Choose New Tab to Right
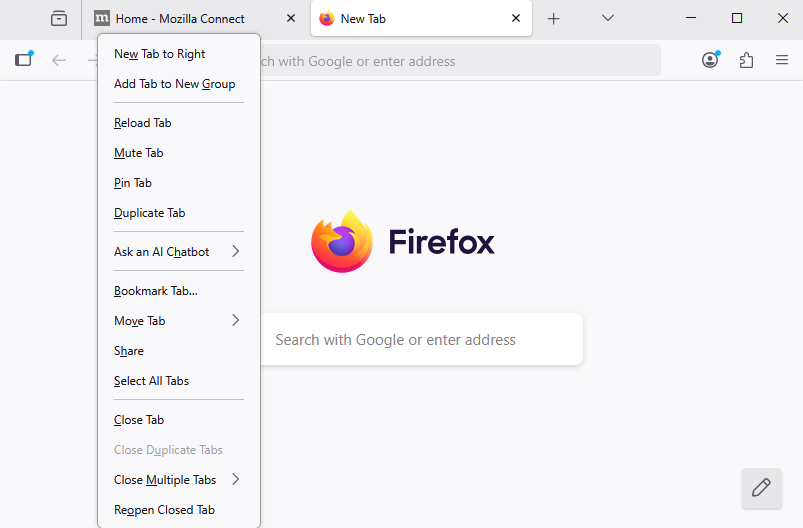 click(179, 54)
